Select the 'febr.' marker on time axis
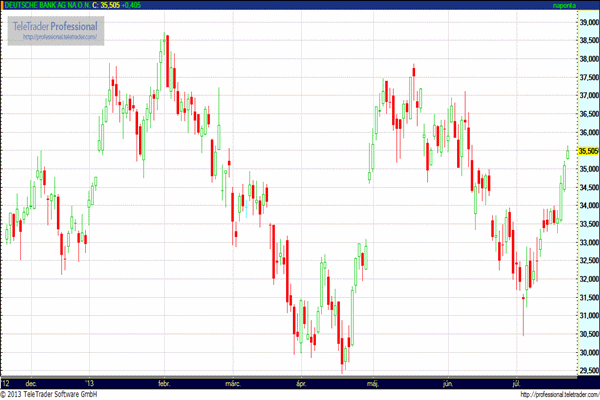Image resolution: width=600 pixels, height=400 pixels. 164,382
